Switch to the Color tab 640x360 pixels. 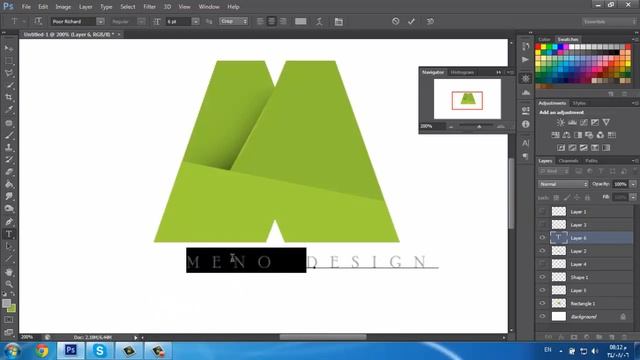coord(544,39)
